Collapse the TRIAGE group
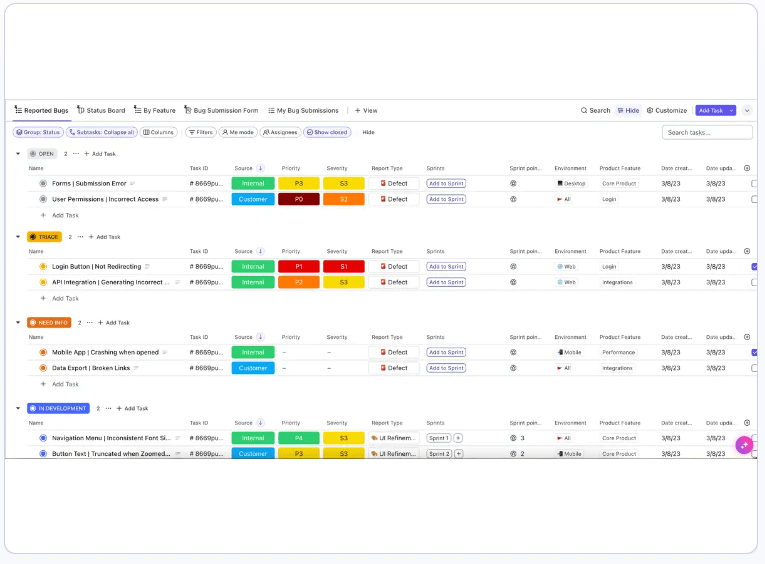The image size is (765, 564). (18, 237)
